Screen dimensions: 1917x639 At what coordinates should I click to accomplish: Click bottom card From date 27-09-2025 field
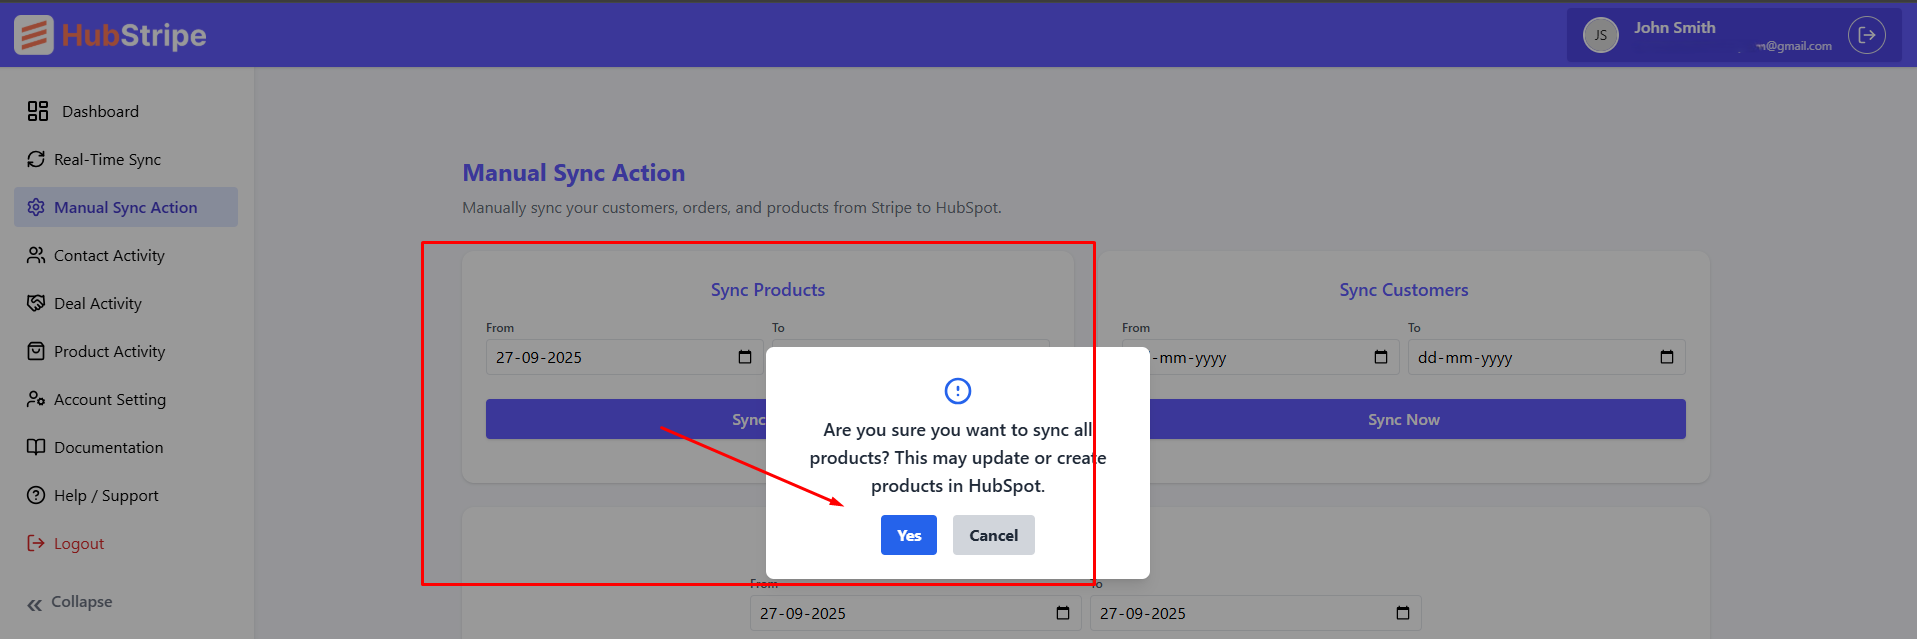pos(915,613)
